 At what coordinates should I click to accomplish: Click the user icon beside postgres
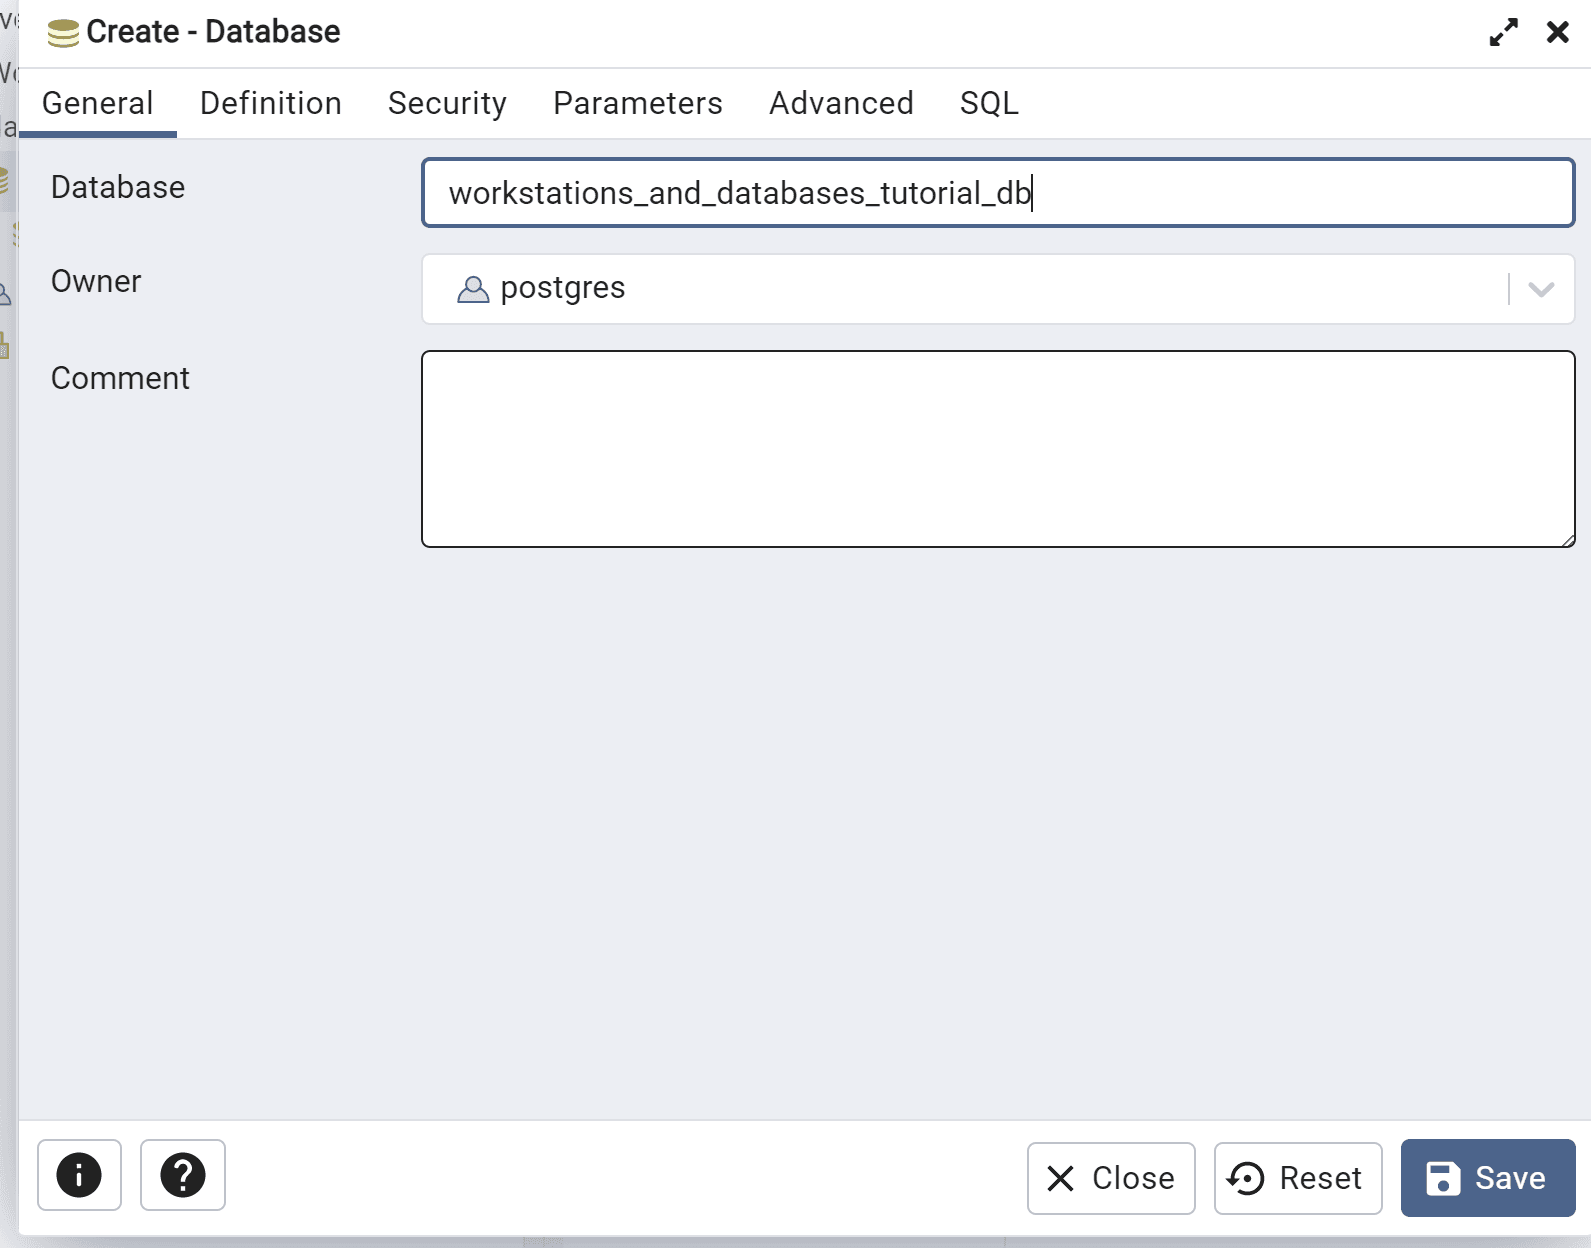pos(472,289)
